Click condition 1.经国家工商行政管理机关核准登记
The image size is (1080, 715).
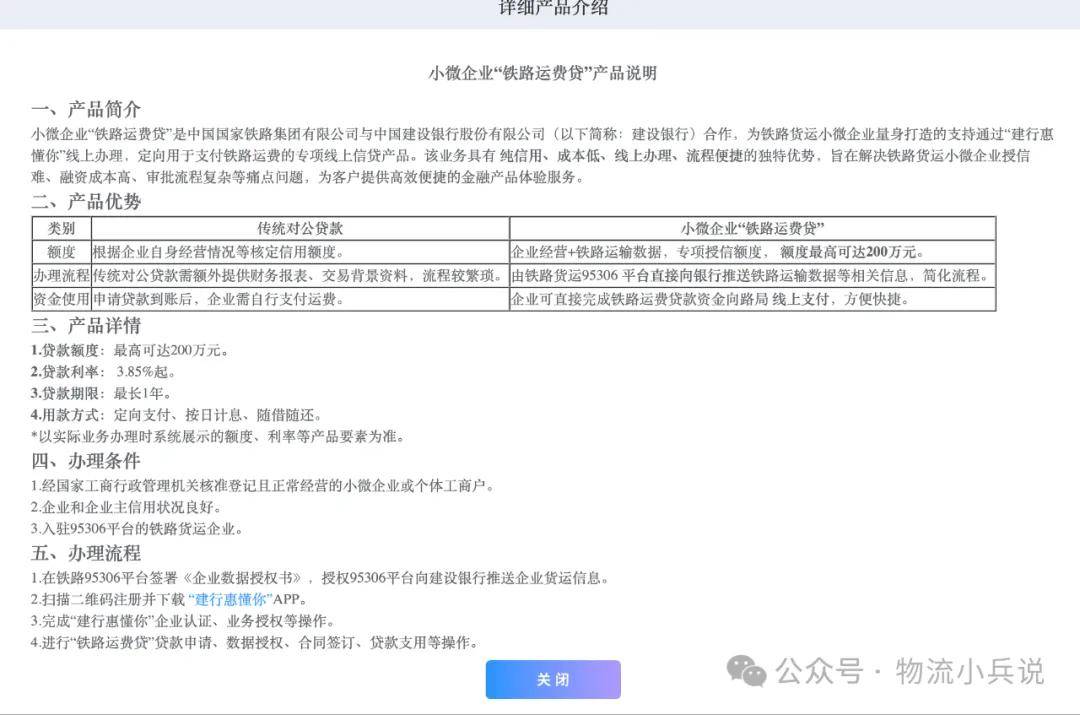(x=263, y=486)
